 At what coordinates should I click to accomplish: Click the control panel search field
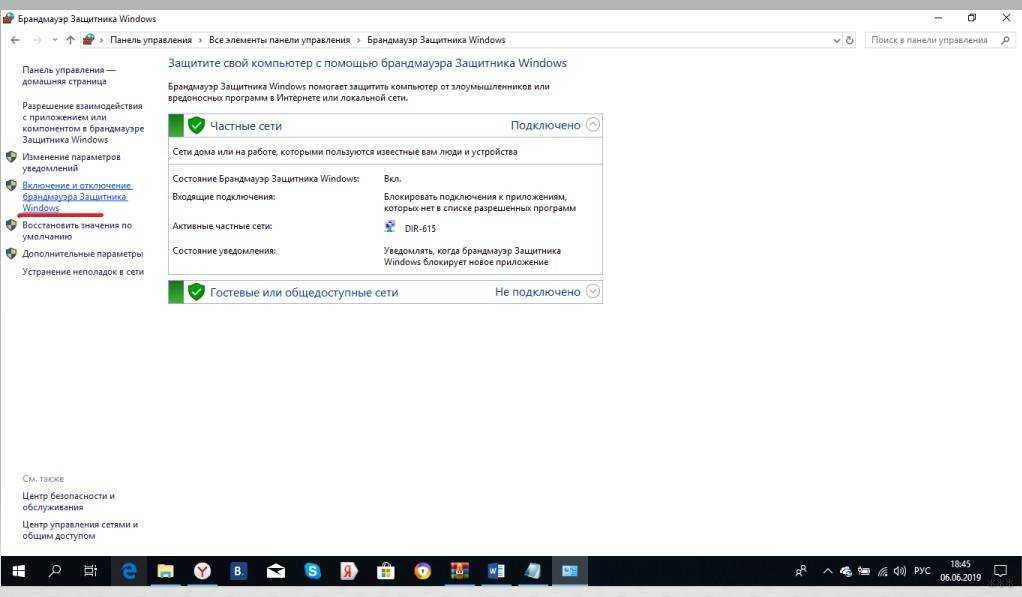[x=940, y=40]
